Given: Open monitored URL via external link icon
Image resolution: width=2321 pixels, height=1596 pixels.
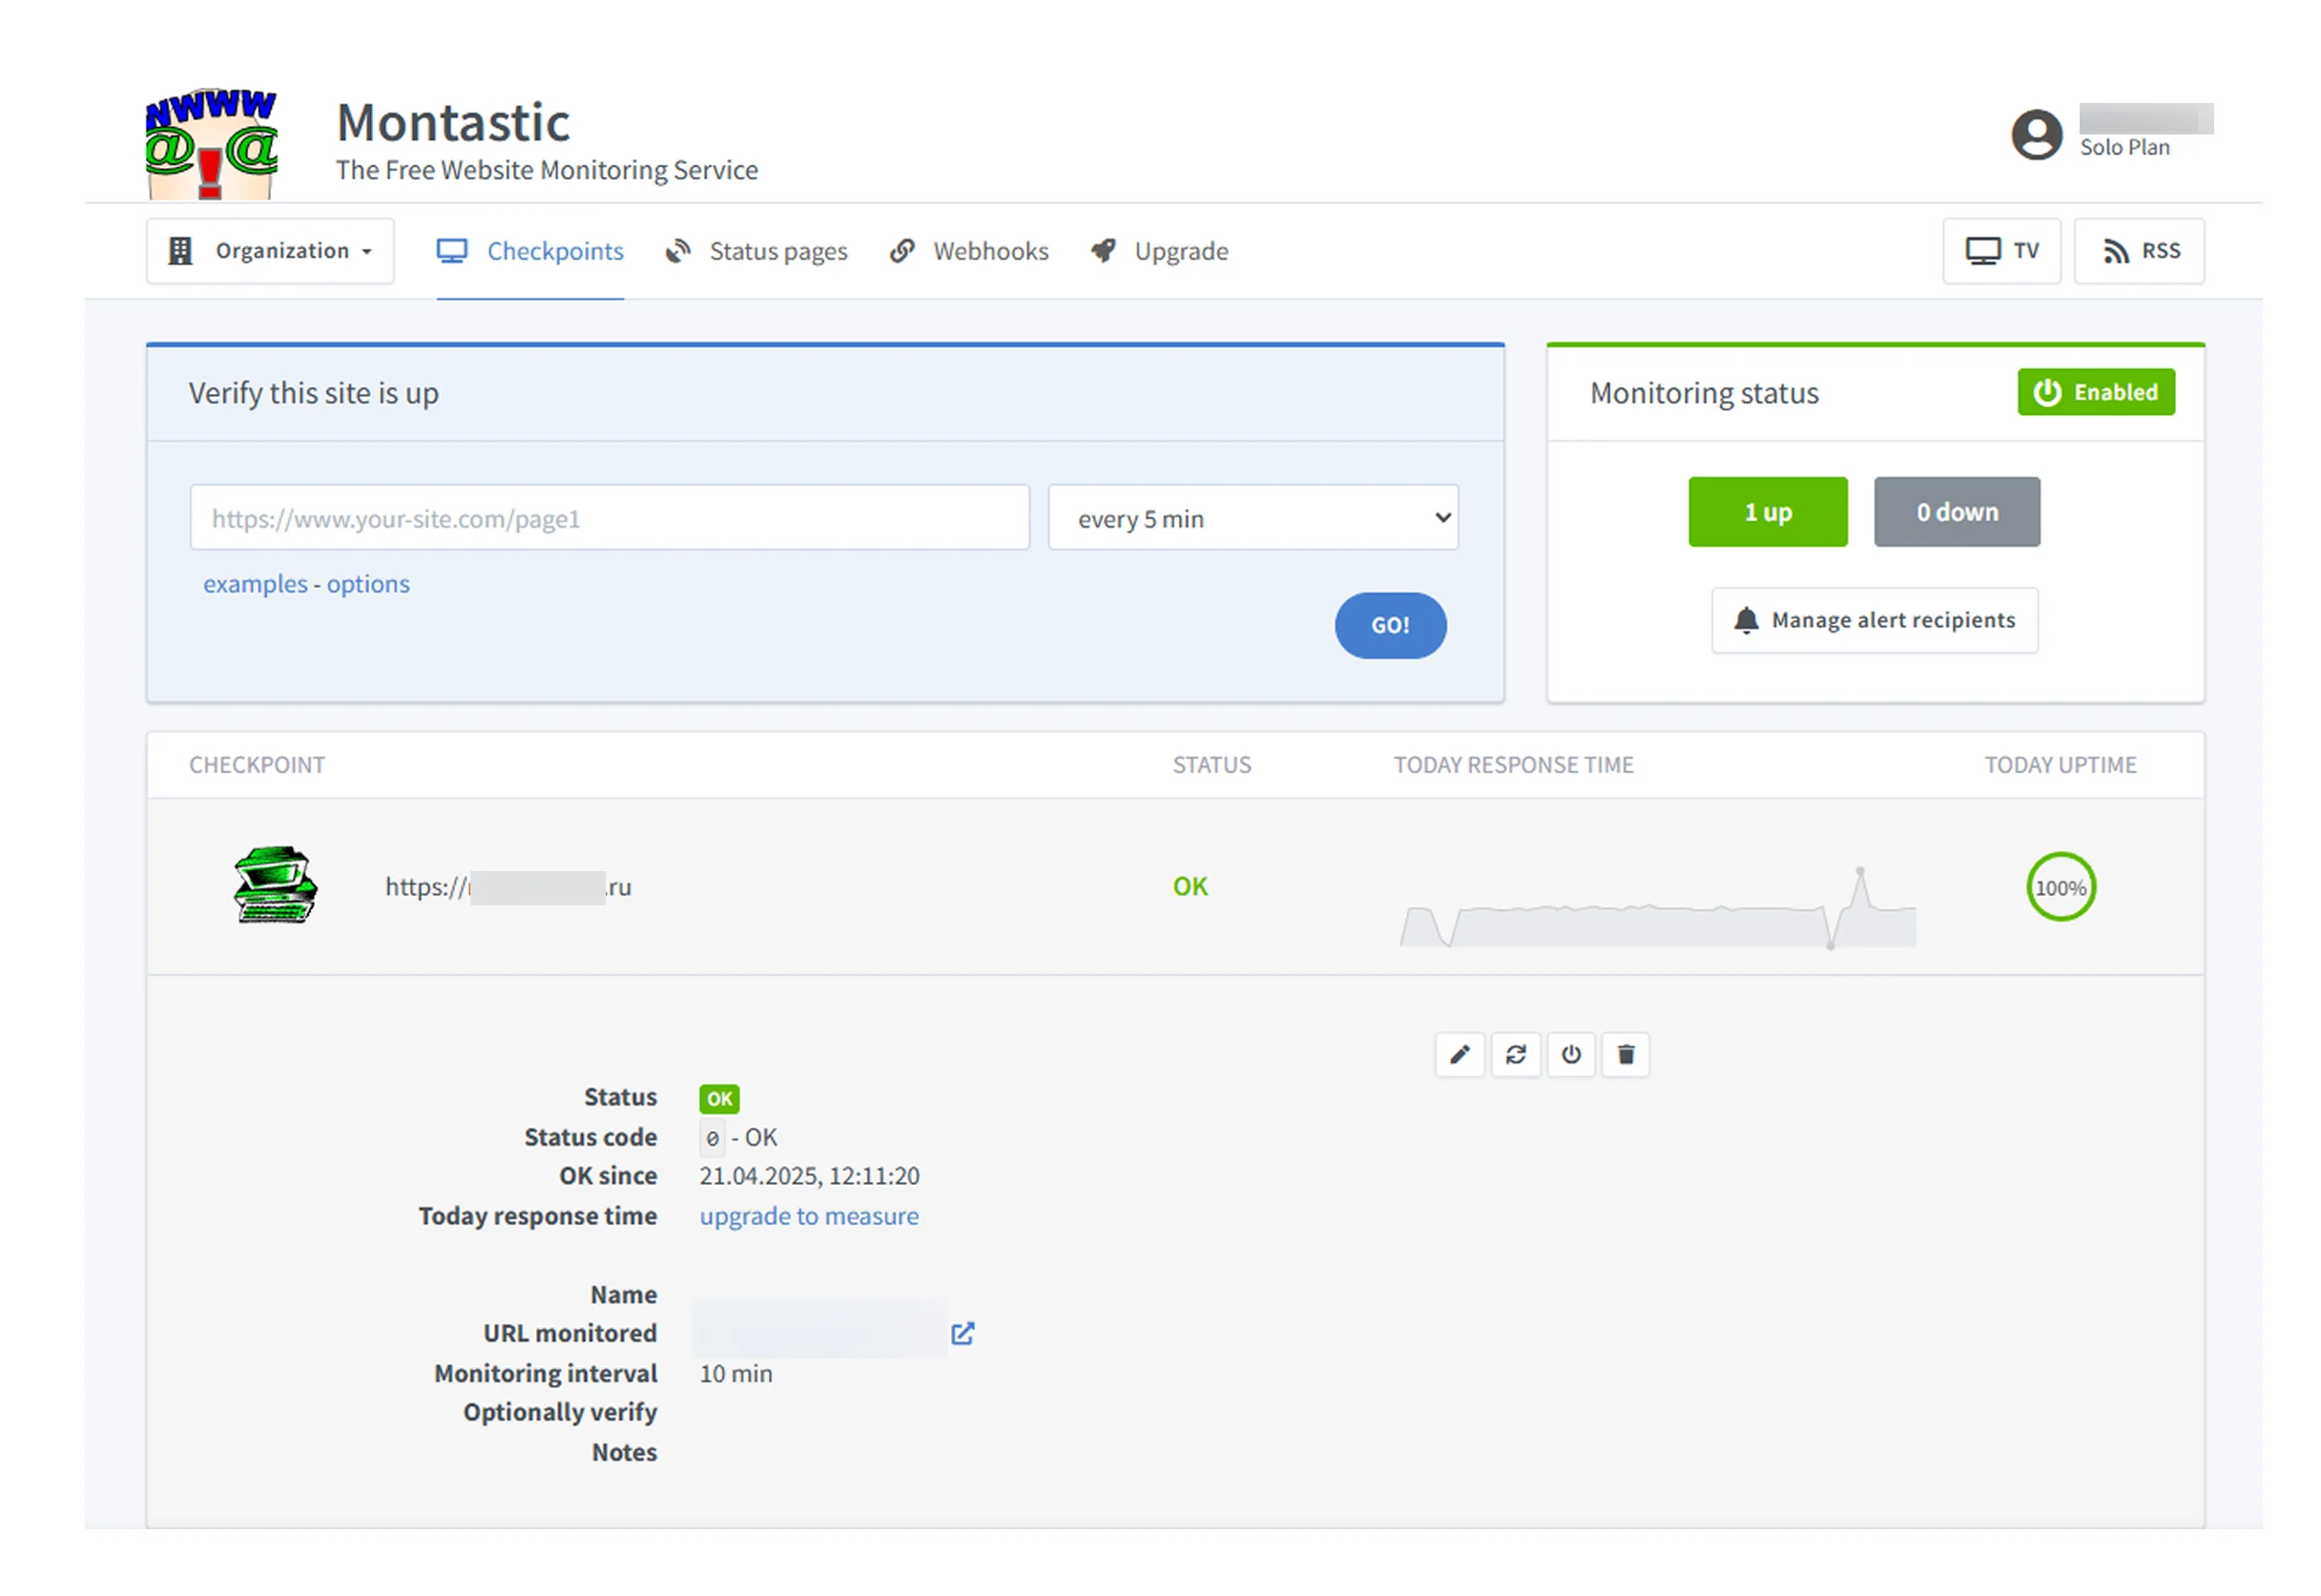Looking at the screenshot, I should (962, 1334).
